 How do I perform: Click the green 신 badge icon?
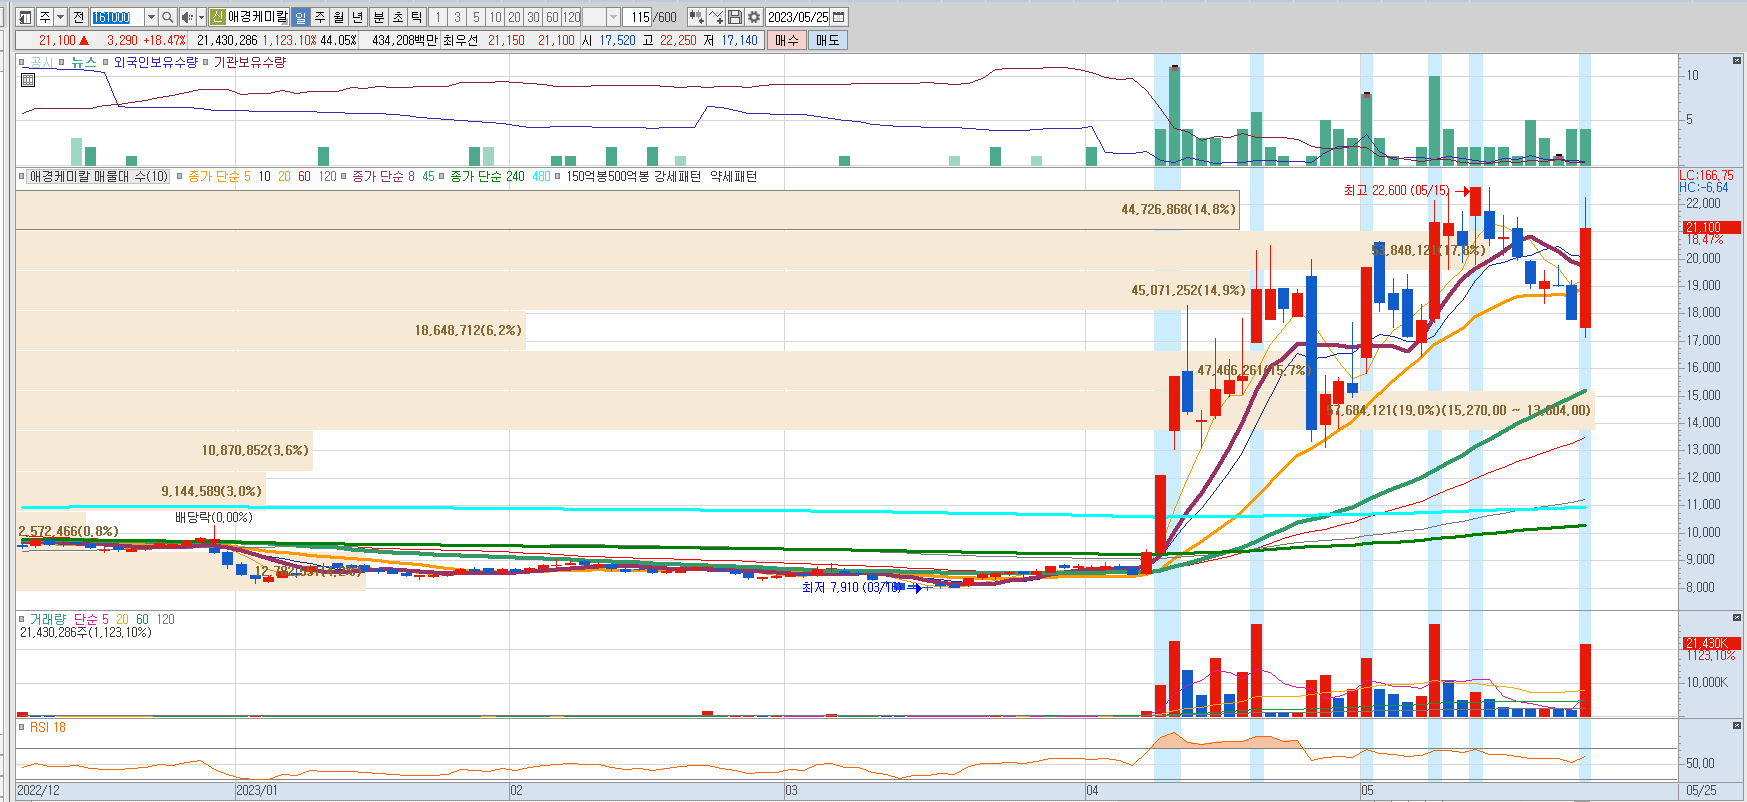pos(217,17)
